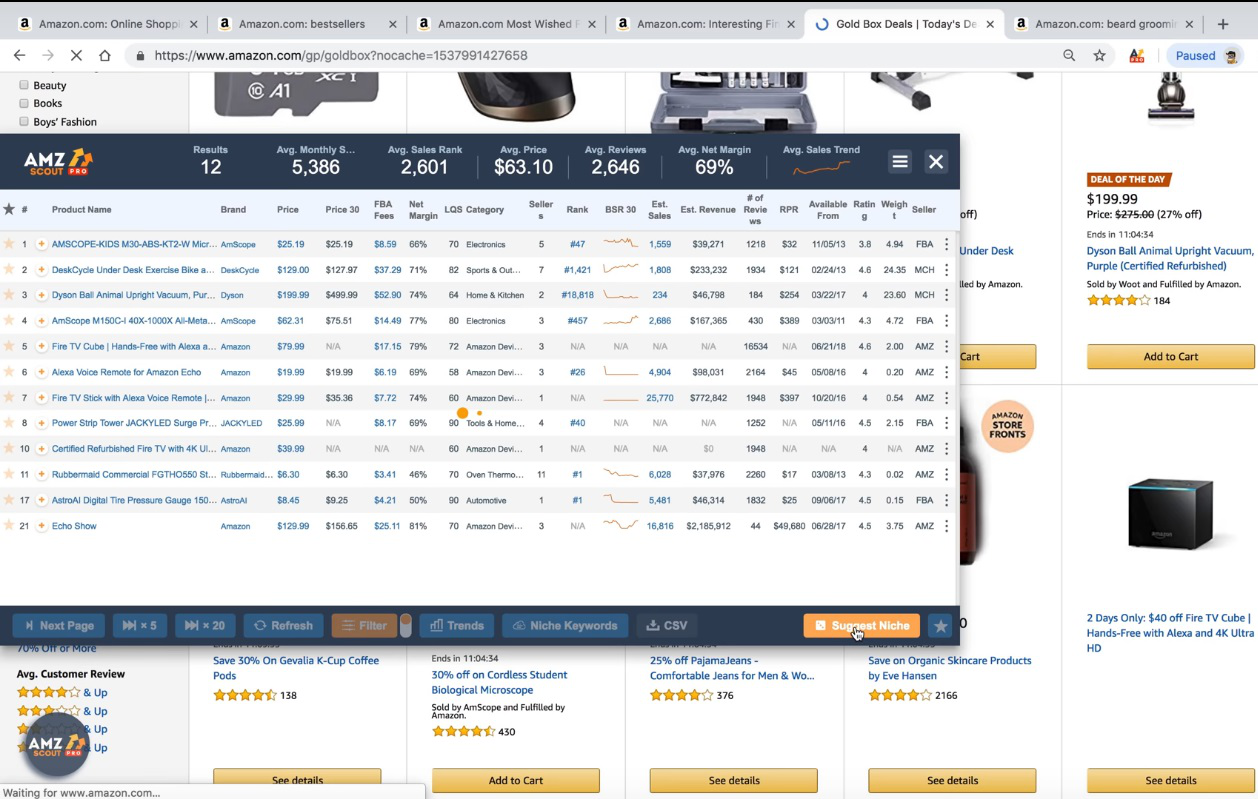The image size is (1258, 799).
Task: Open the Filter options
Action: tap(364, 626)
